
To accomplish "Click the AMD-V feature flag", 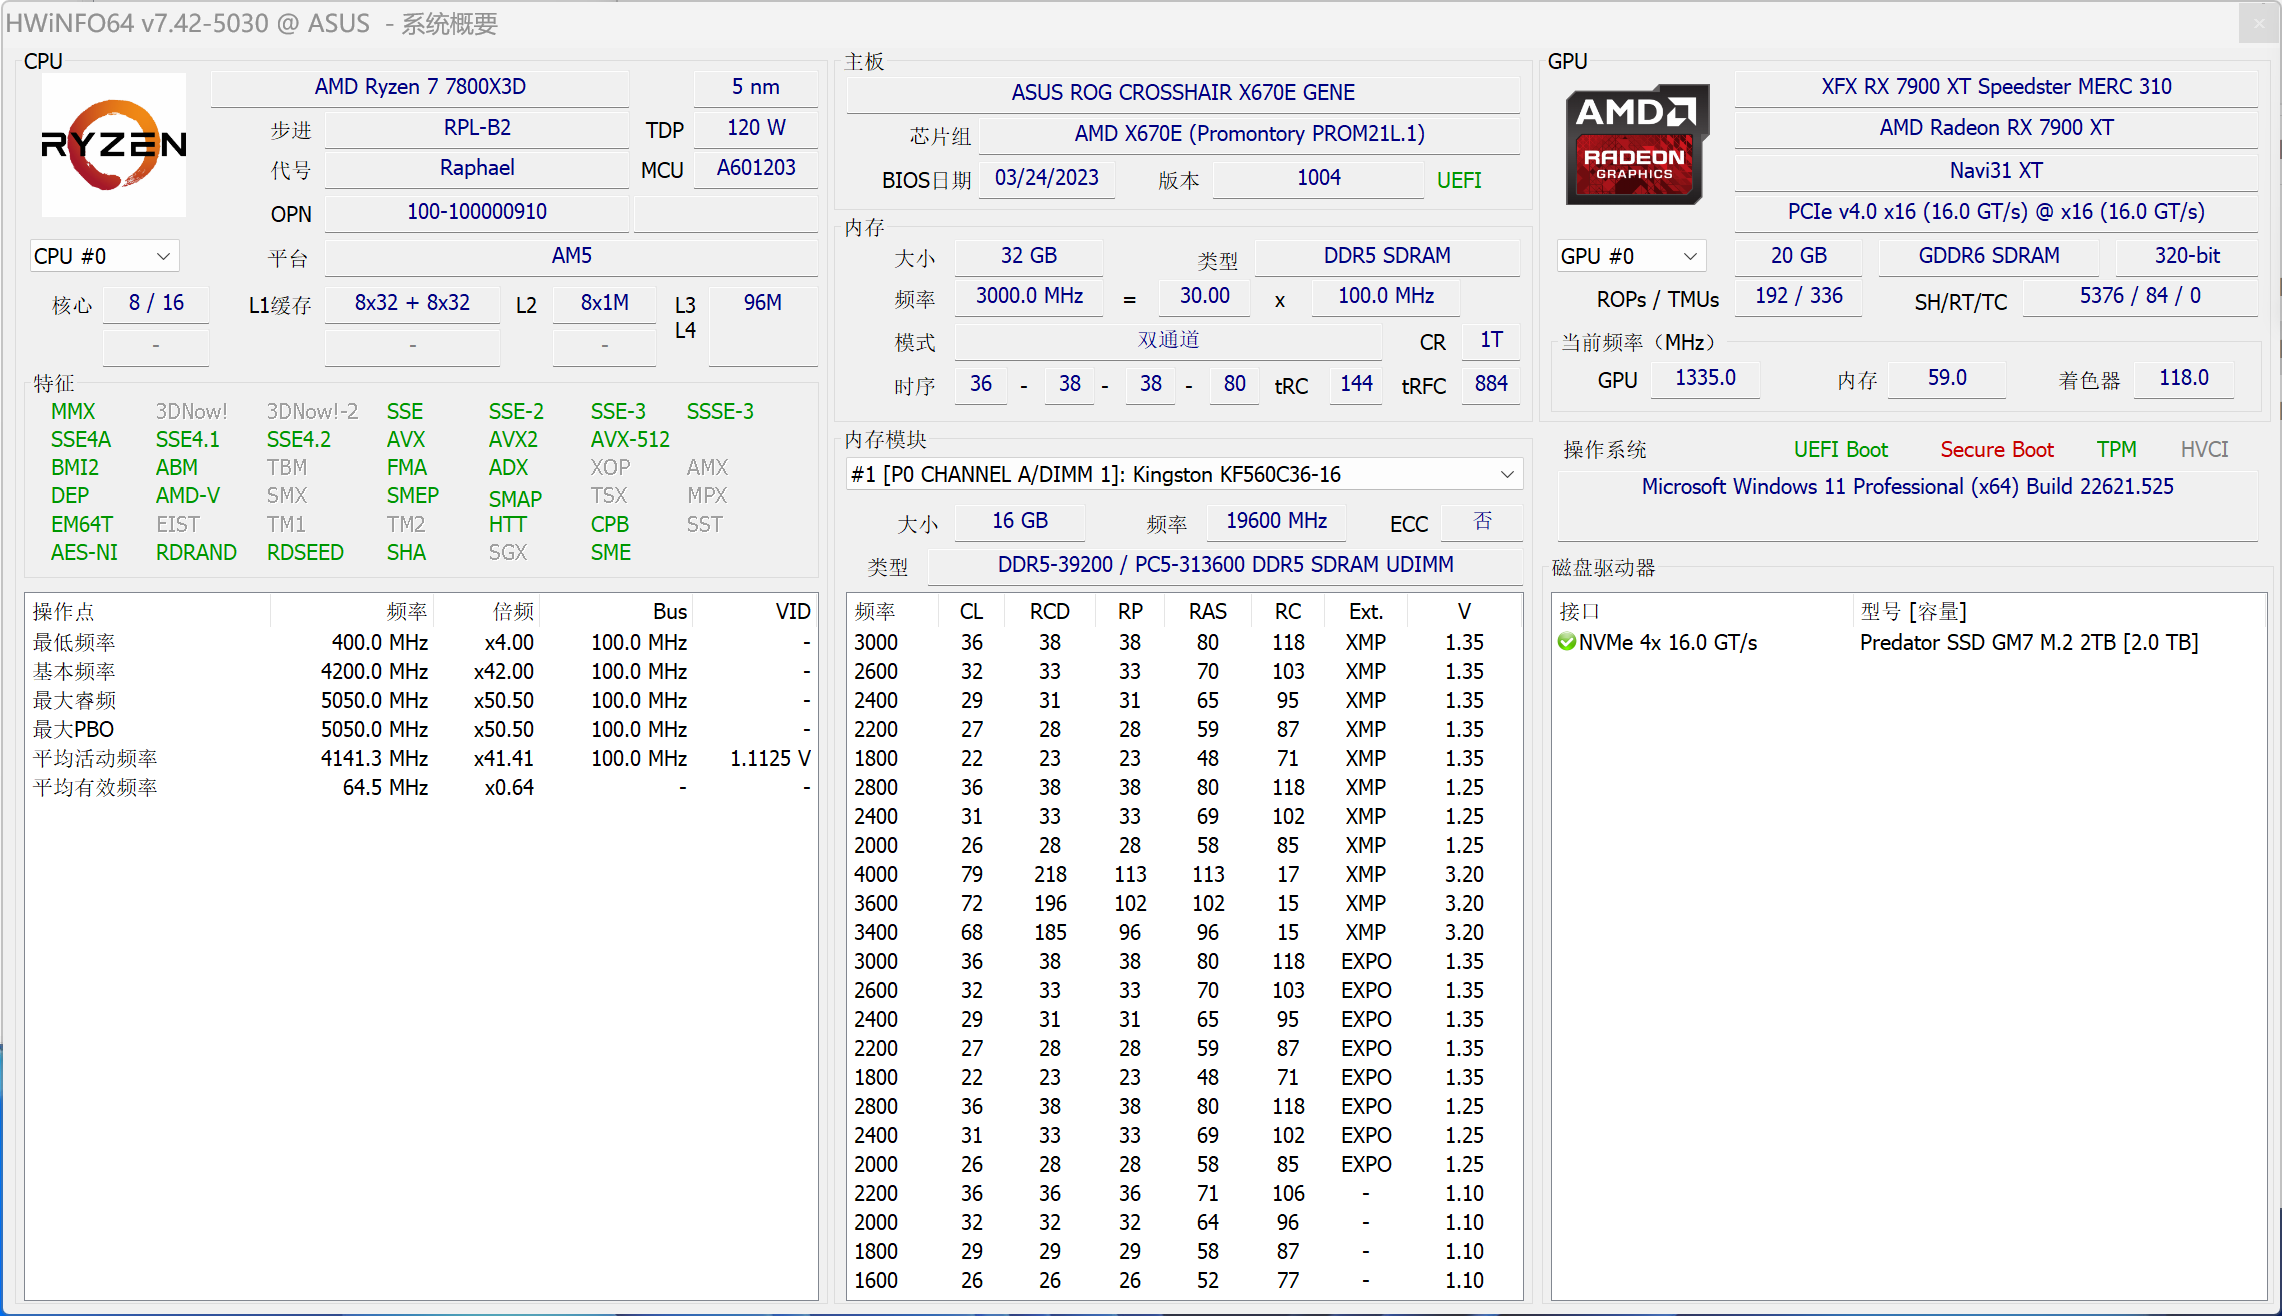I will 188,496.
